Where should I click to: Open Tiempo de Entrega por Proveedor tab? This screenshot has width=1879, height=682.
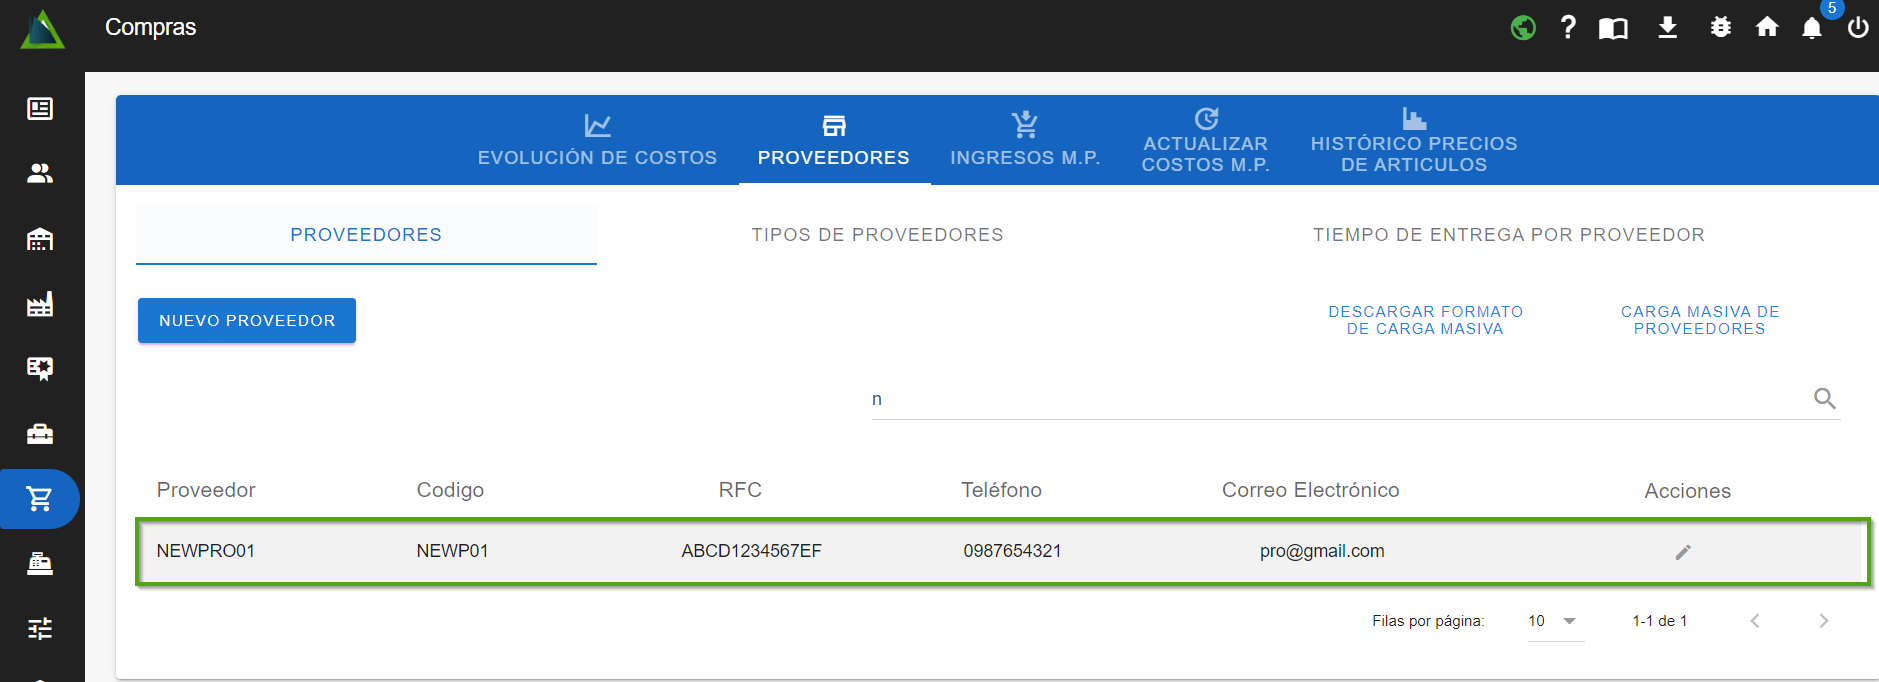click(x=1508, y=235)
